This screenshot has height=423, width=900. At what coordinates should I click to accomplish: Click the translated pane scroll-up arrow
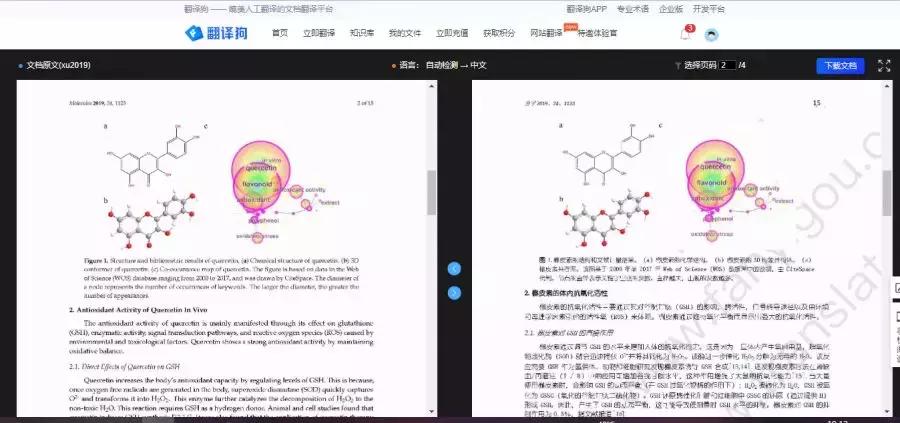887,86
